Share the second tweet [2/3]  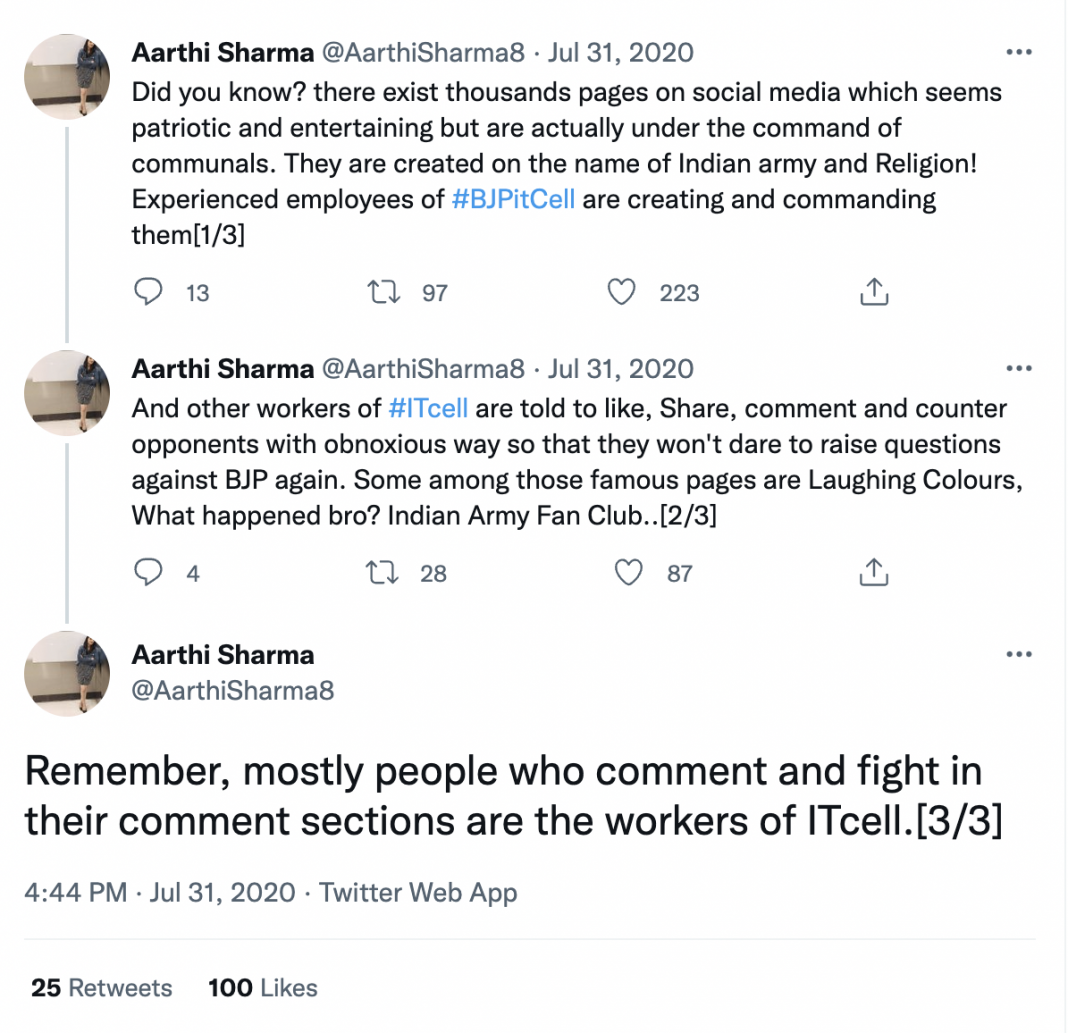[x=873, y=573]
